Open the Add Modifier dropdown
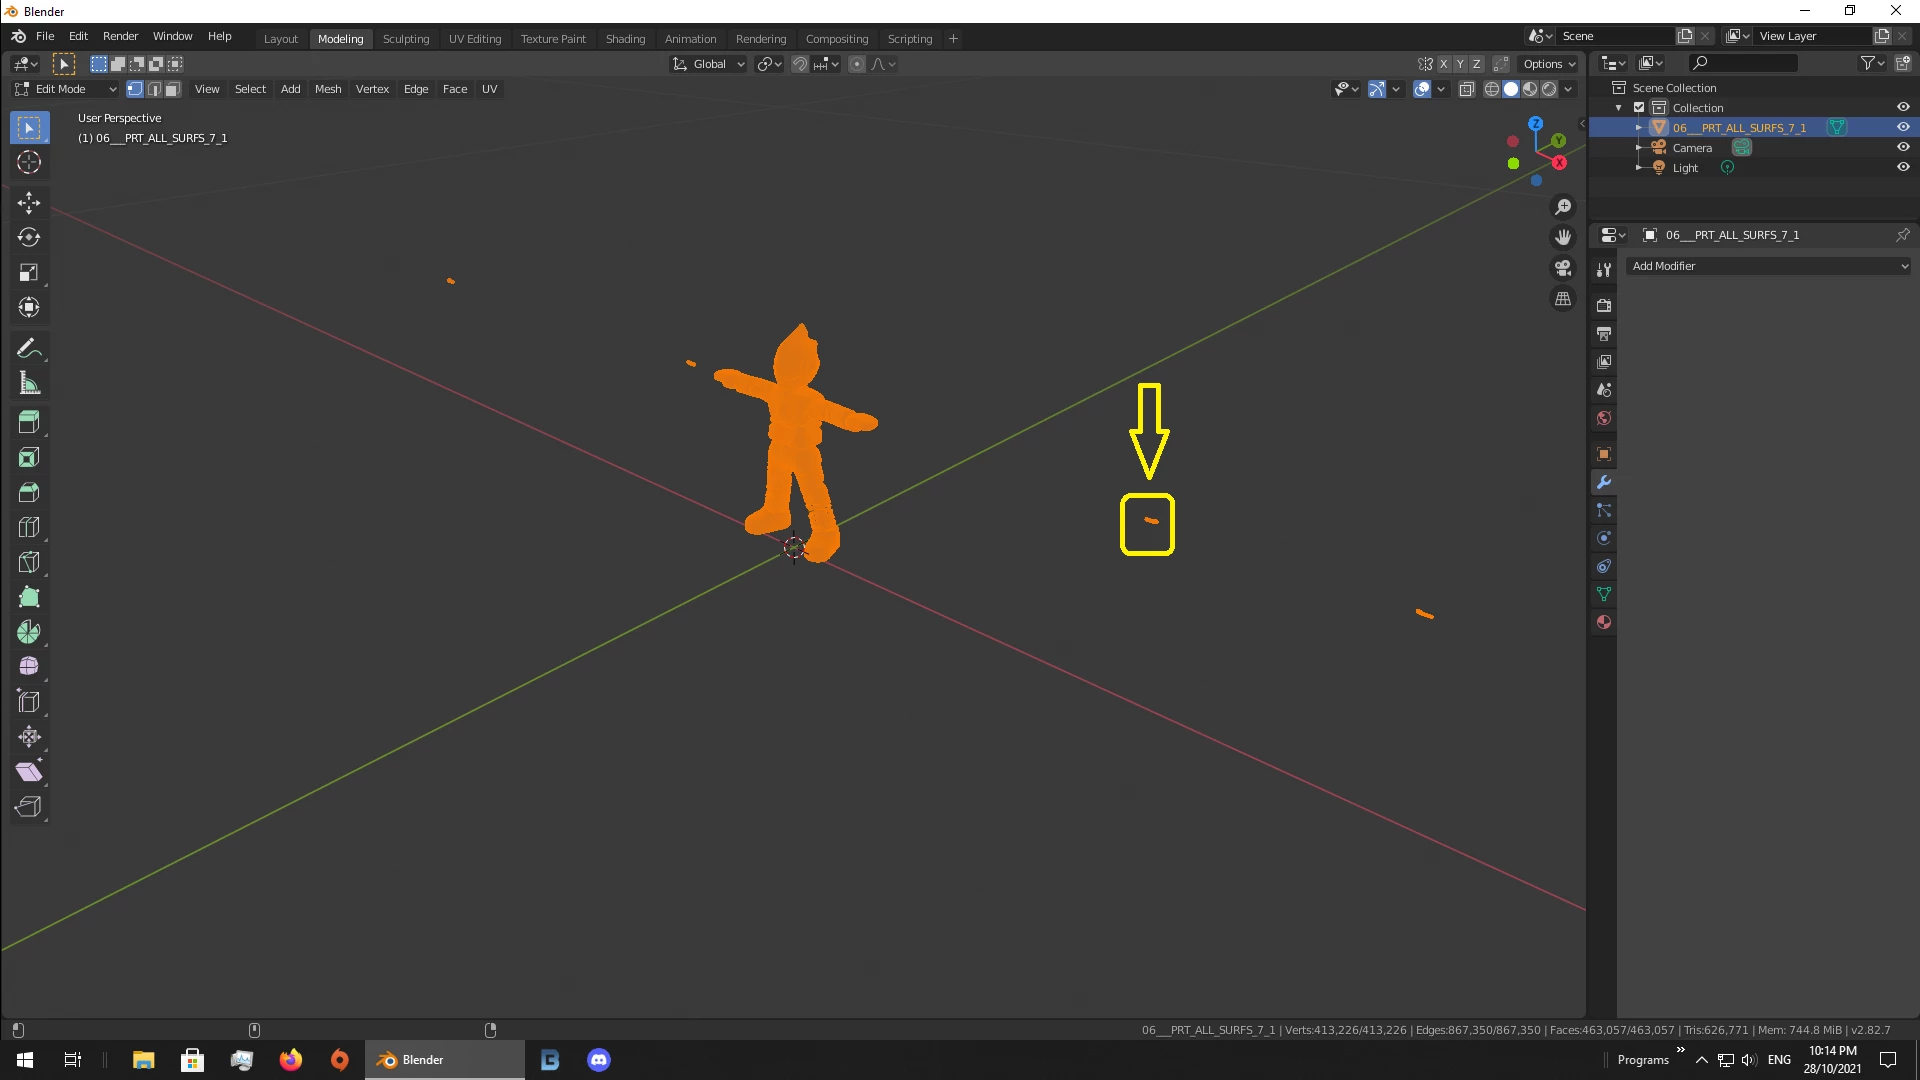This screenshot has height=1080, width=1920. tap(1769, 266)
